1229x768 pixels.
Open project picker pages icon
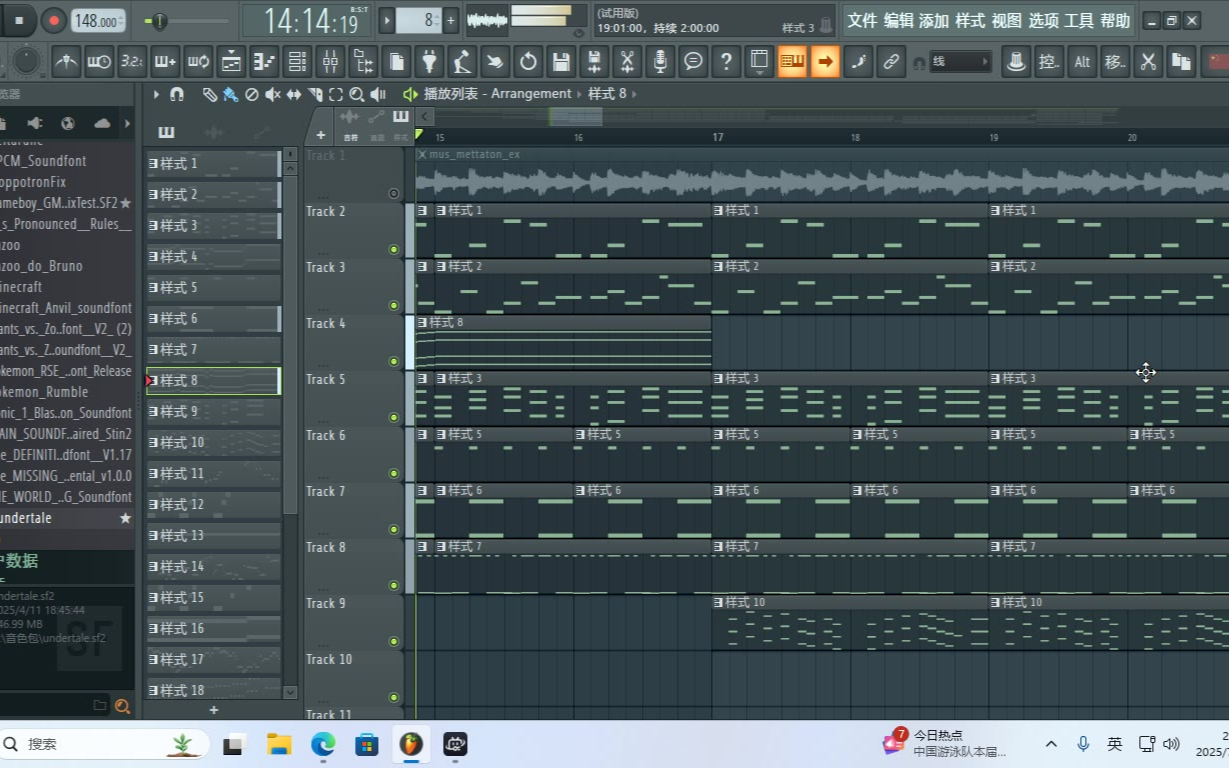(x=396, y=62)
